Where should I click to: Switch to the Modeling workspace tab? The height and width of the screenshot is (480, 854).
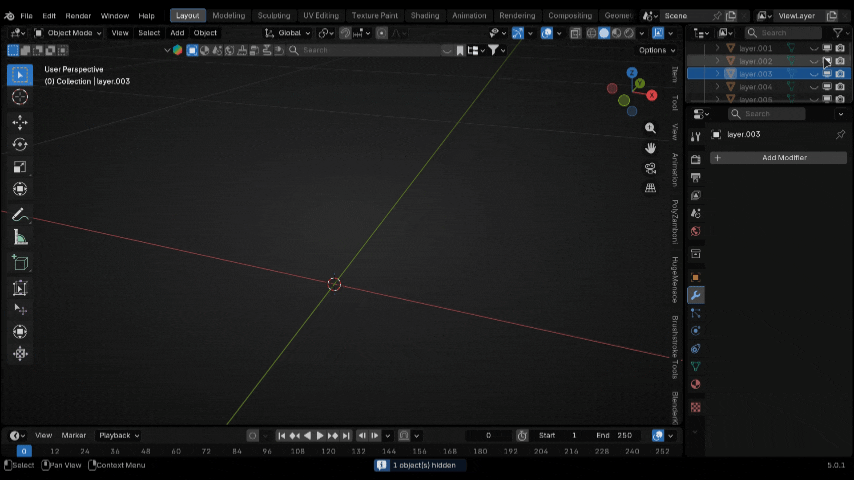(228, 16)
